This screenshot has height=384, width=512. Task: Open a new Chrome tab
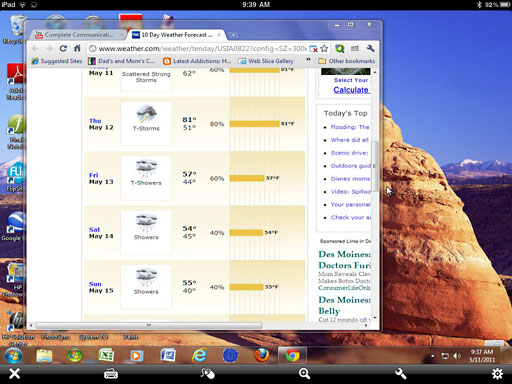click(234, 35)
